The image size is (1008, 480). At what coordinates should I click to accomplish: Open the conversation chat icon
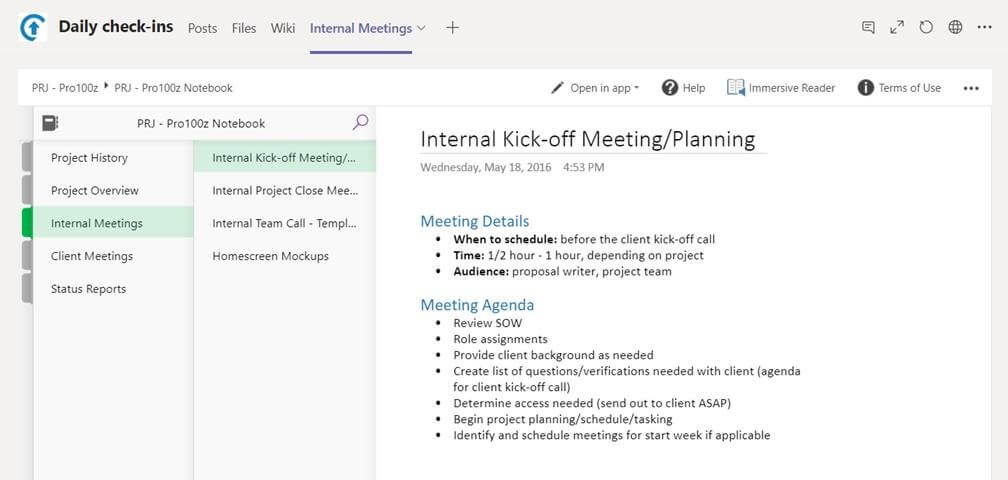coord(868,28)
